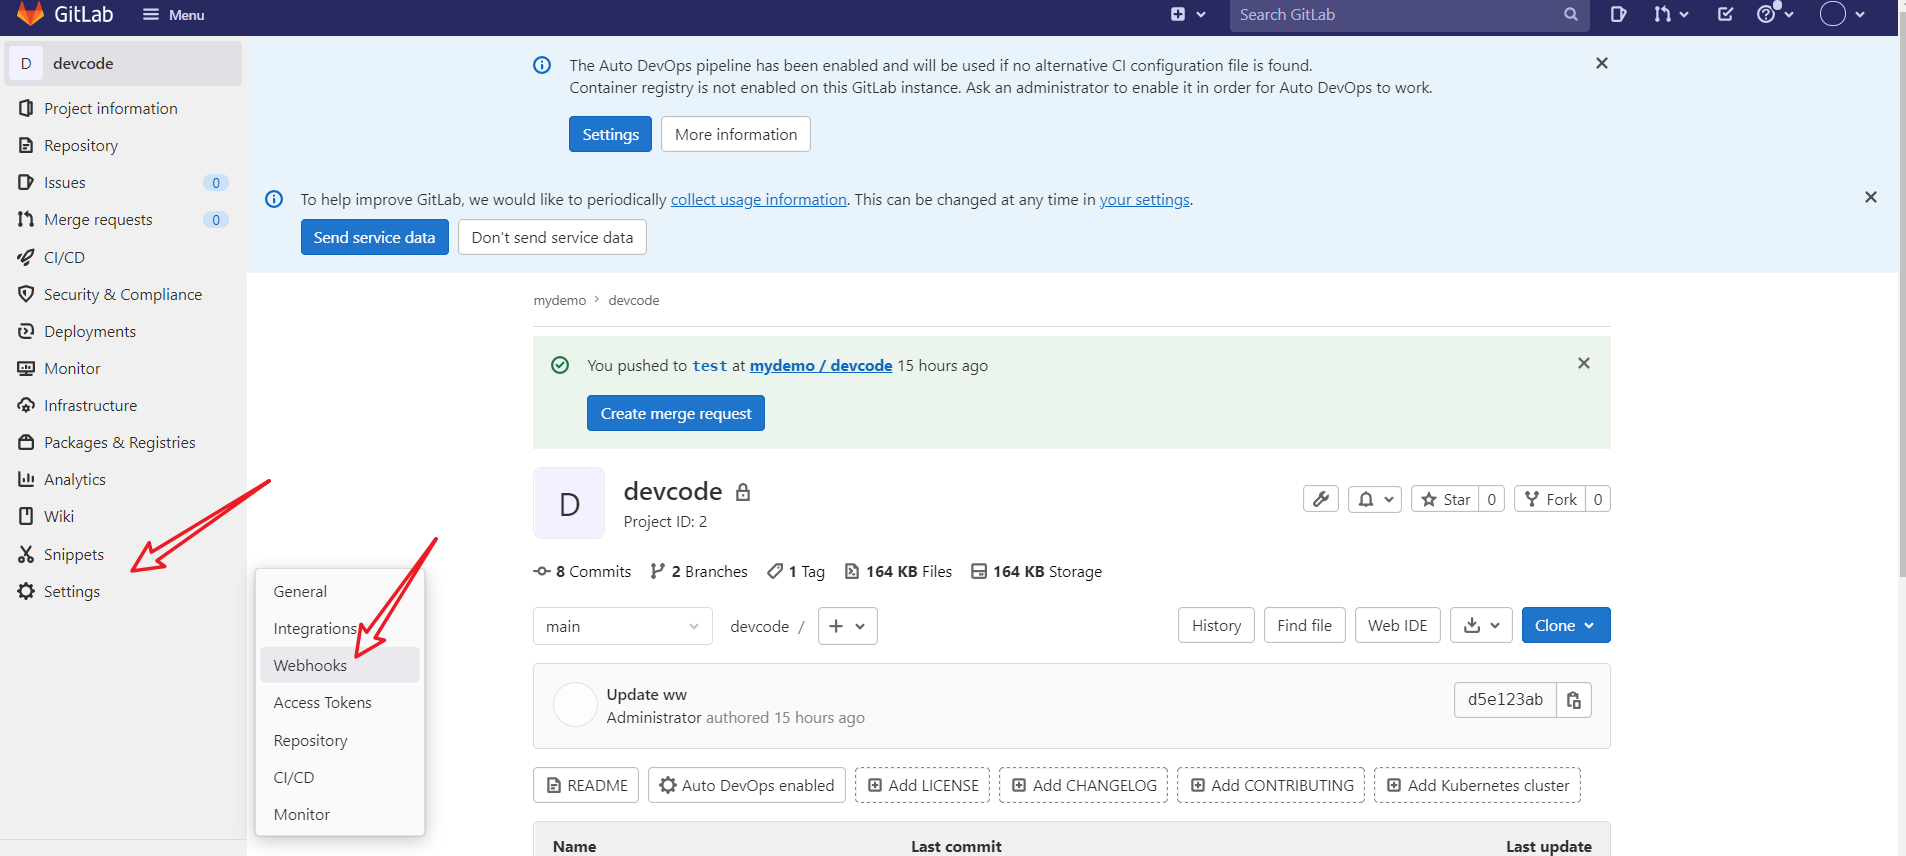Image resolution: width=1906 pixels, height=856 pixels.
Task: Open the 8 Commits link
Action: pyautogui.click(x=582, y=571)
